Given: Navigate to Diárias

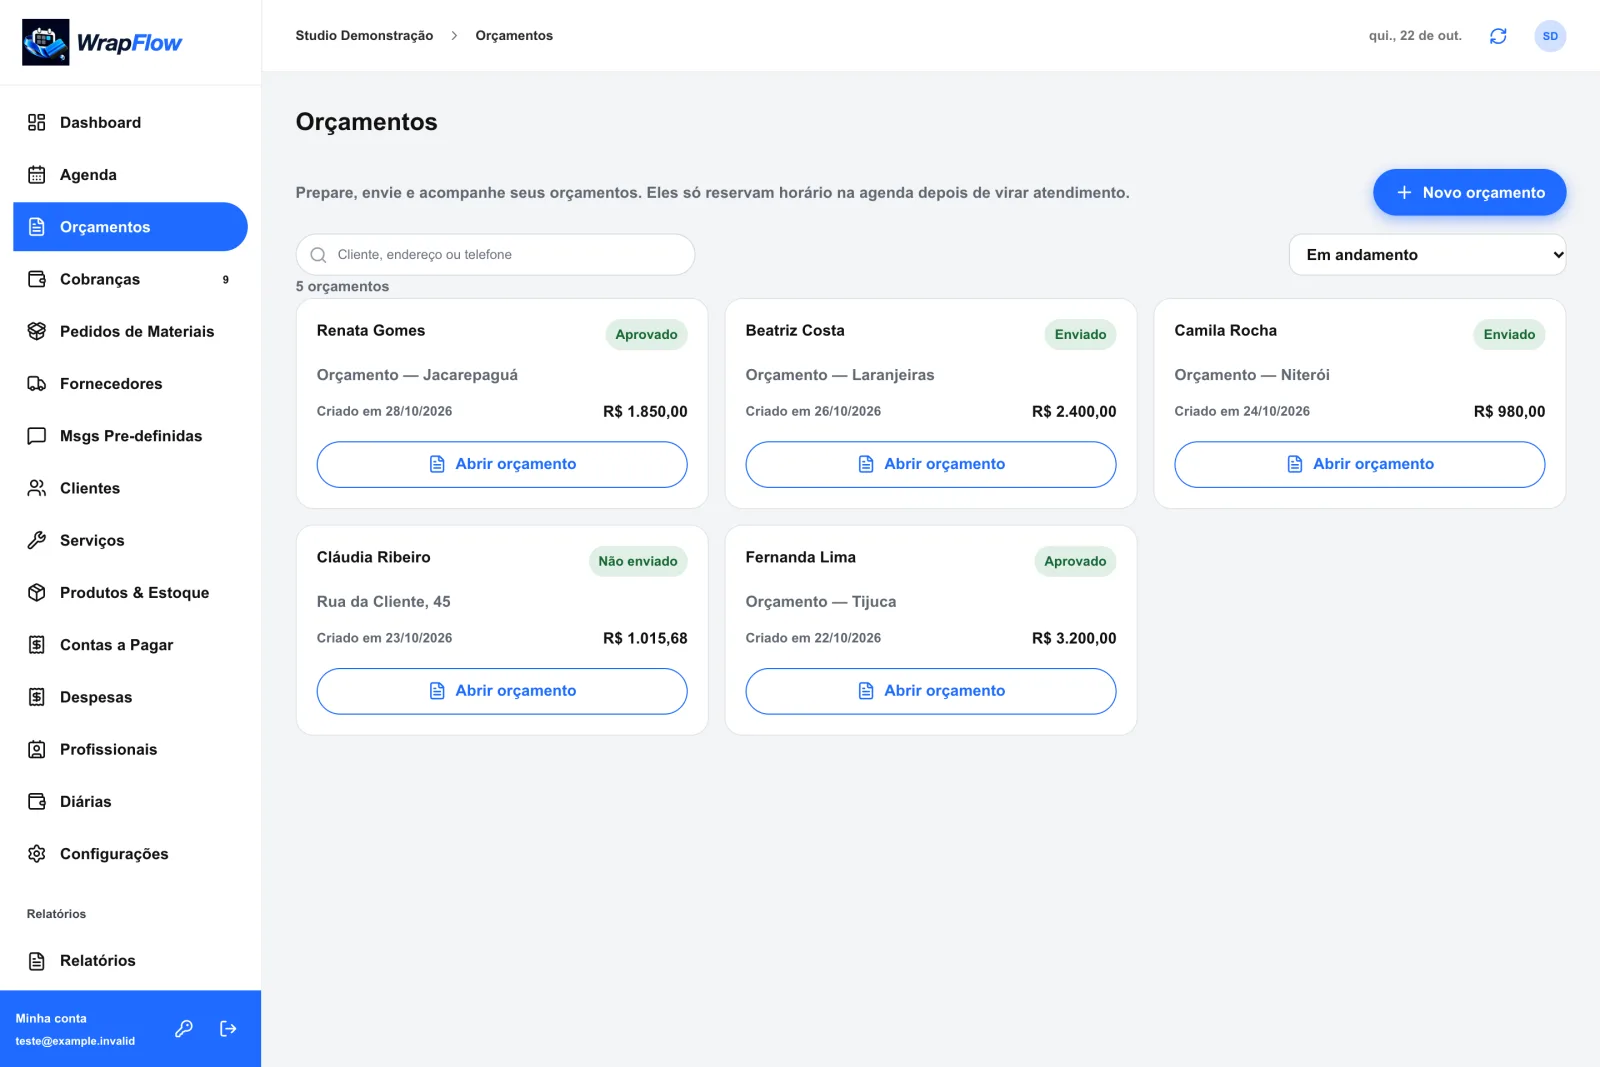Looking at the screenshot, I should (x=130, y=801).
